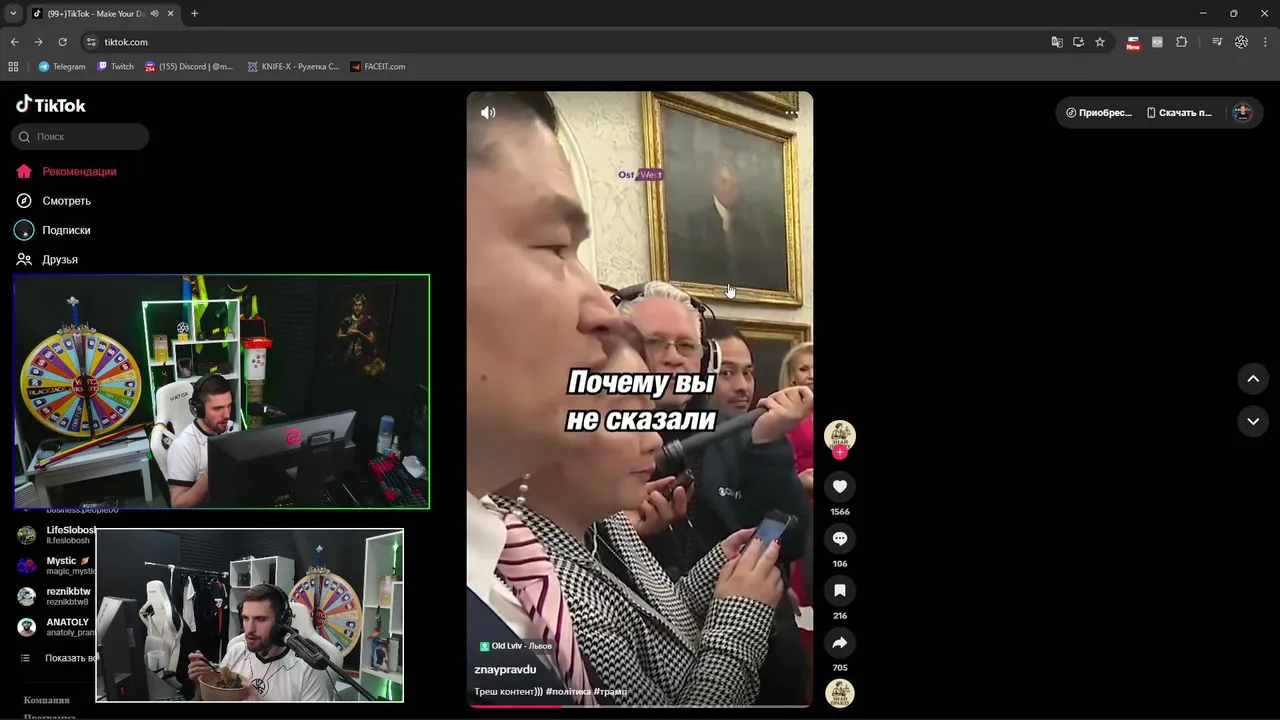Open site information icon in the address bar
Screen dimensions: 1280x720
click(x=91, y=42)
